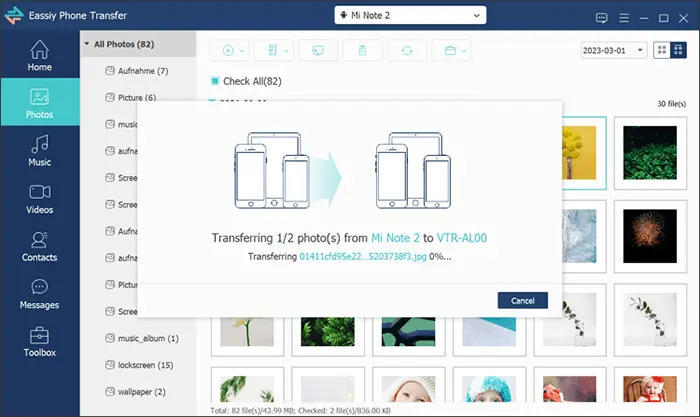Click the Add photos plus icon
The image size is (700, 417).
[x=228, y=50]
